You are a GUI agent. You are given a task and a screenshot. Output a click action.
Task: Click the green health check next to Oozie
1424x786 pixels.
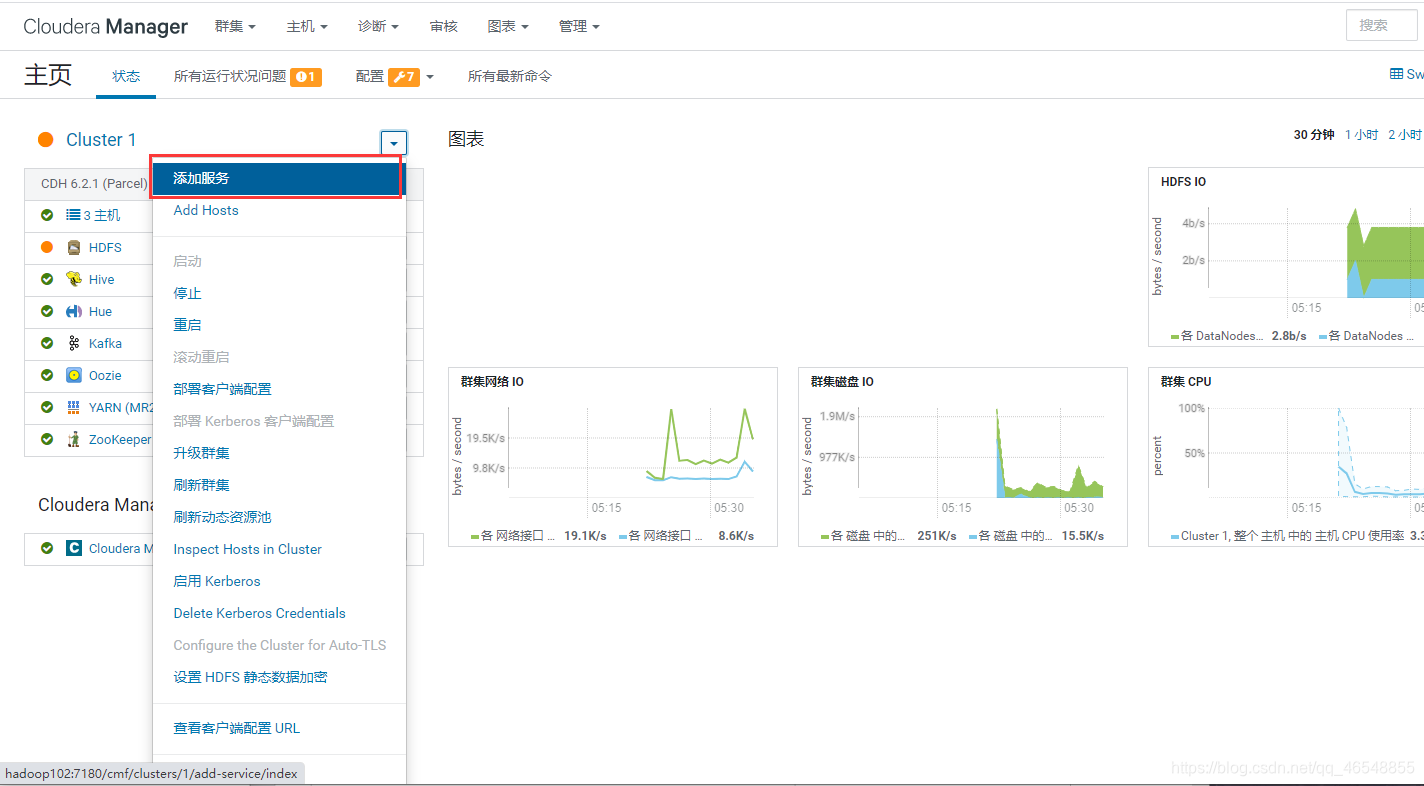tap(47, 375)
